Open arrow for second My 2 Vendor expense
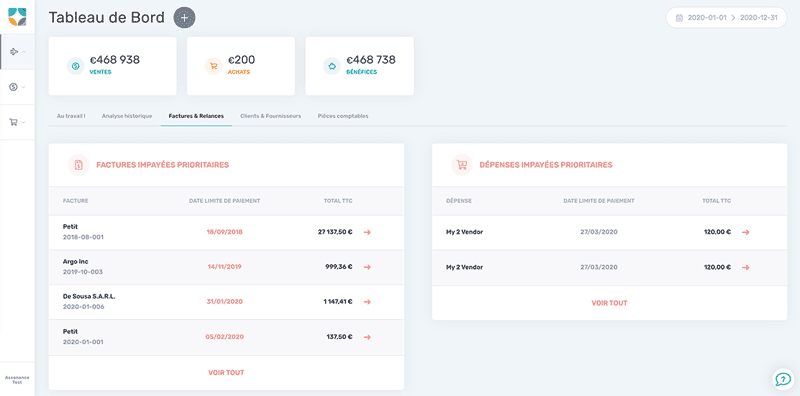800x396 pixels. [745, 267]
